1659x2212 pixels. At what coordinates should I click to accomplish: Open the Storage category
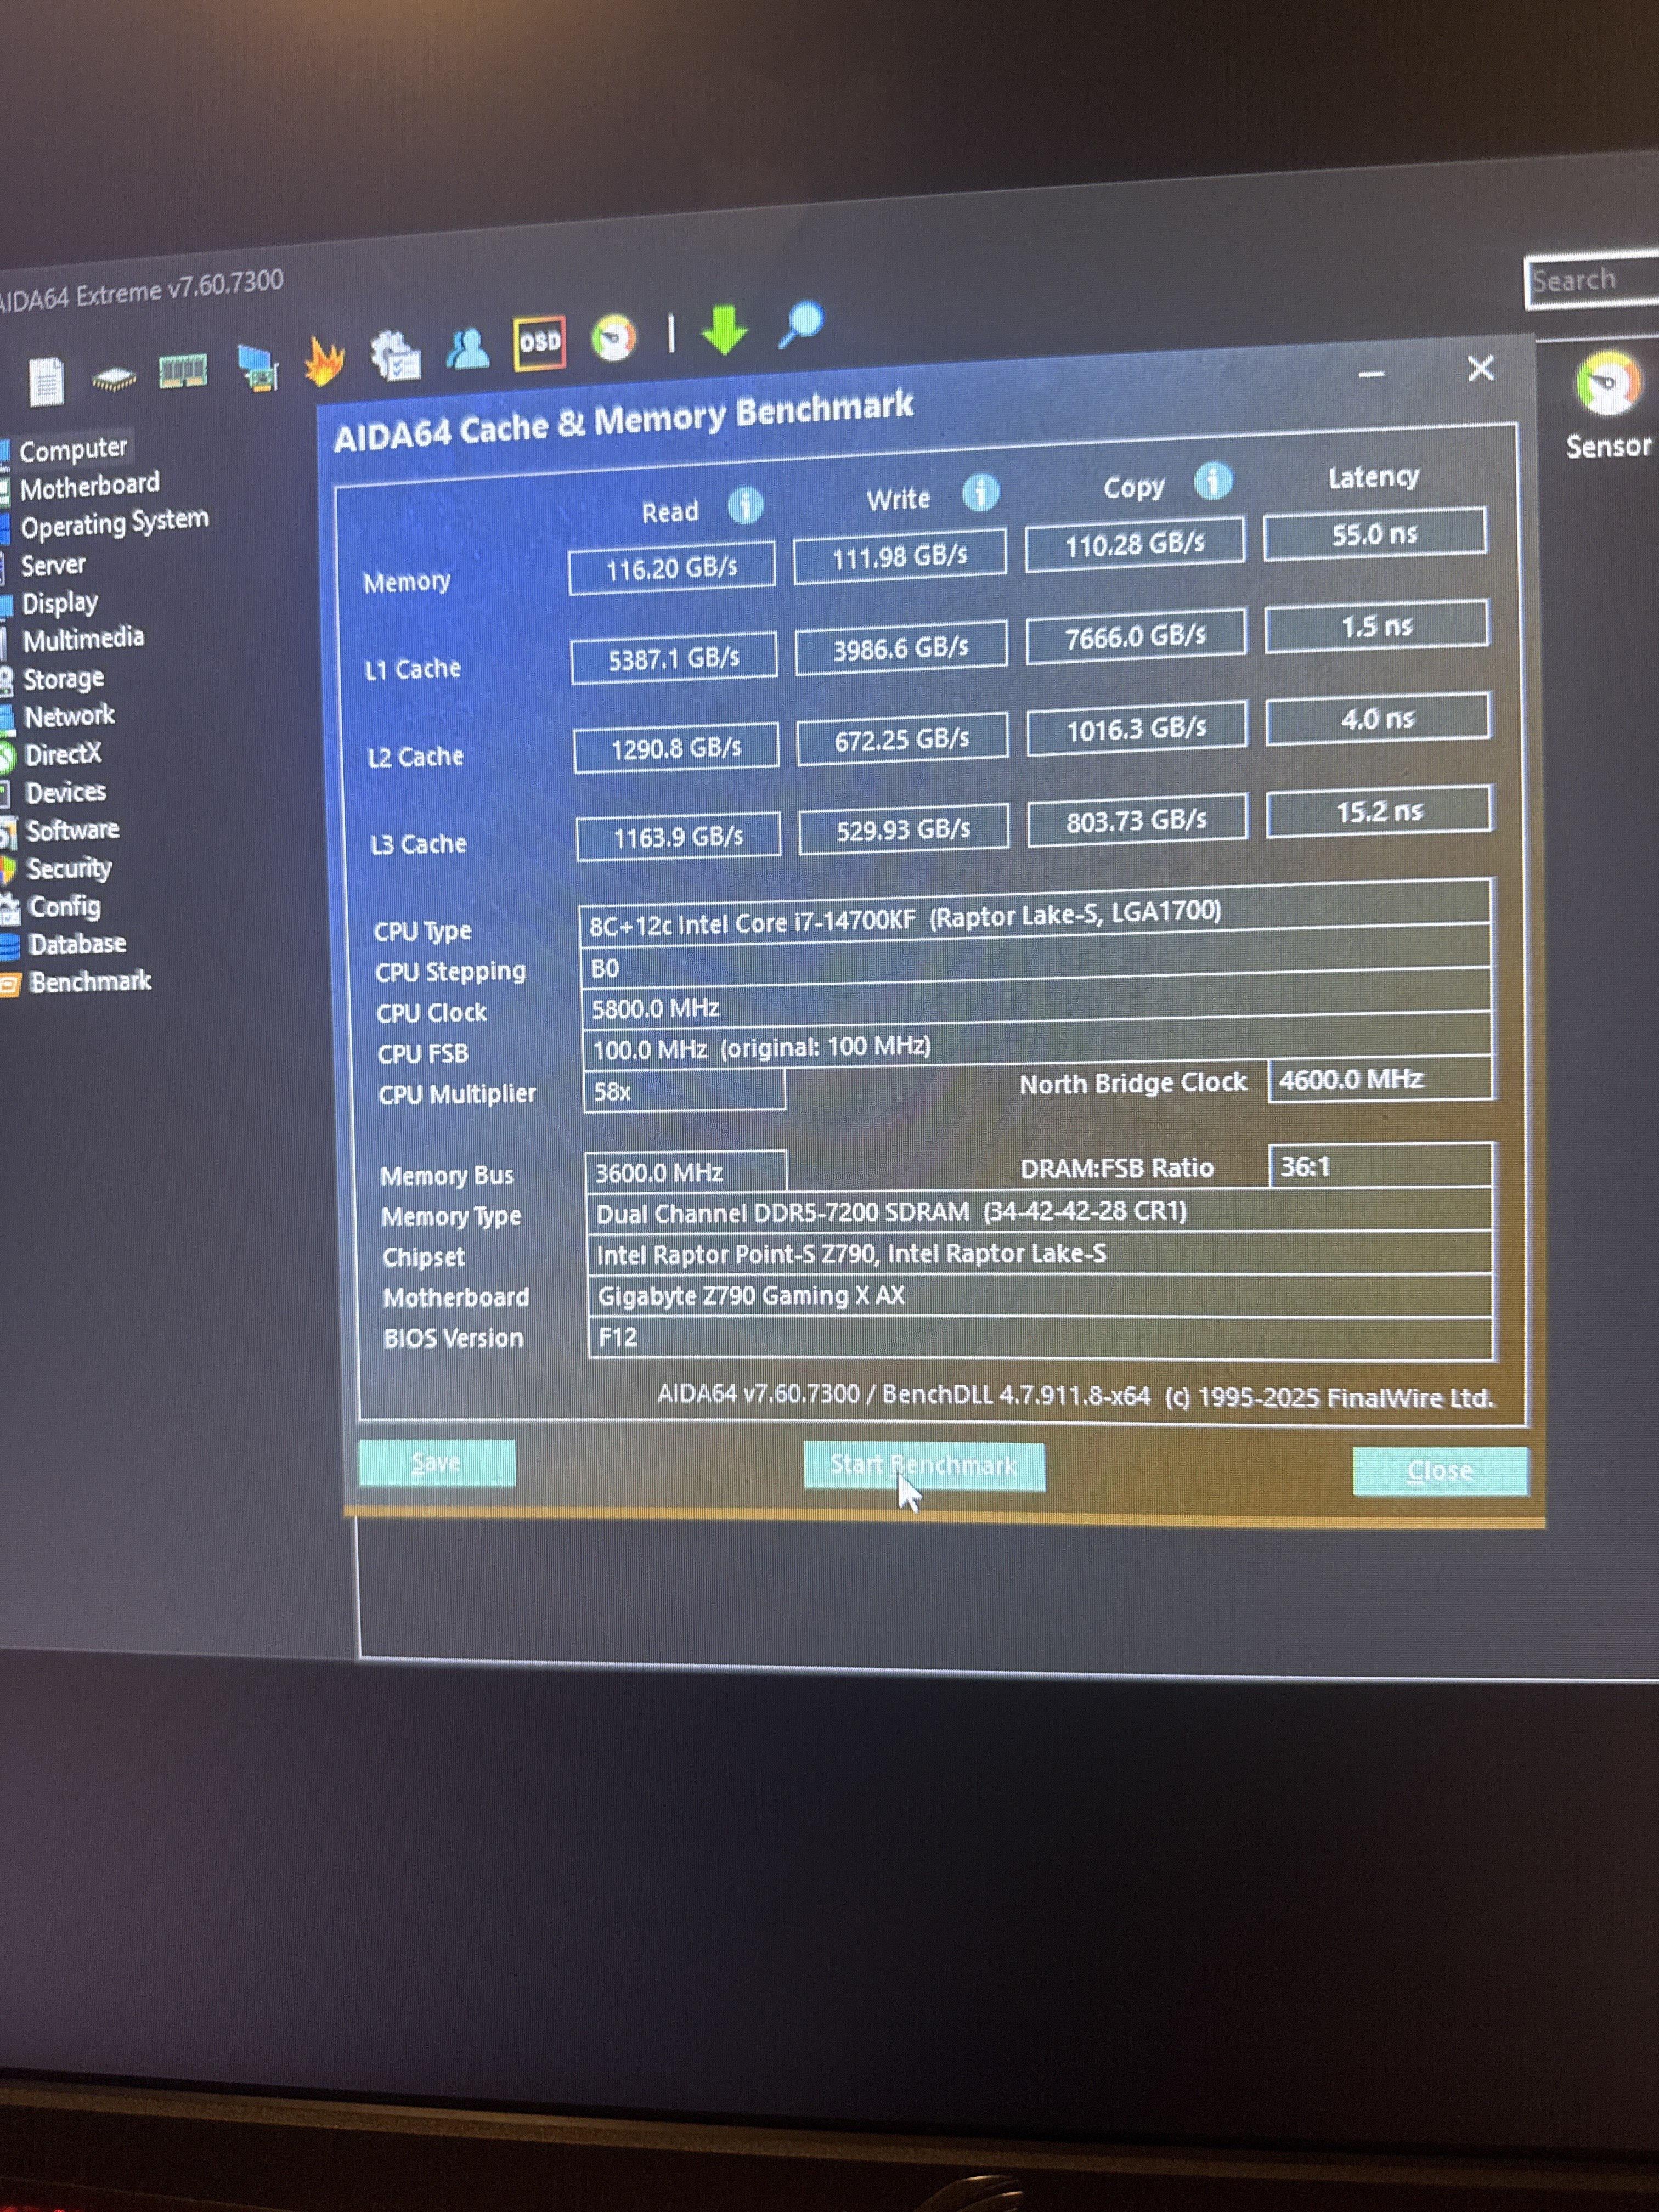coord(63,680)
